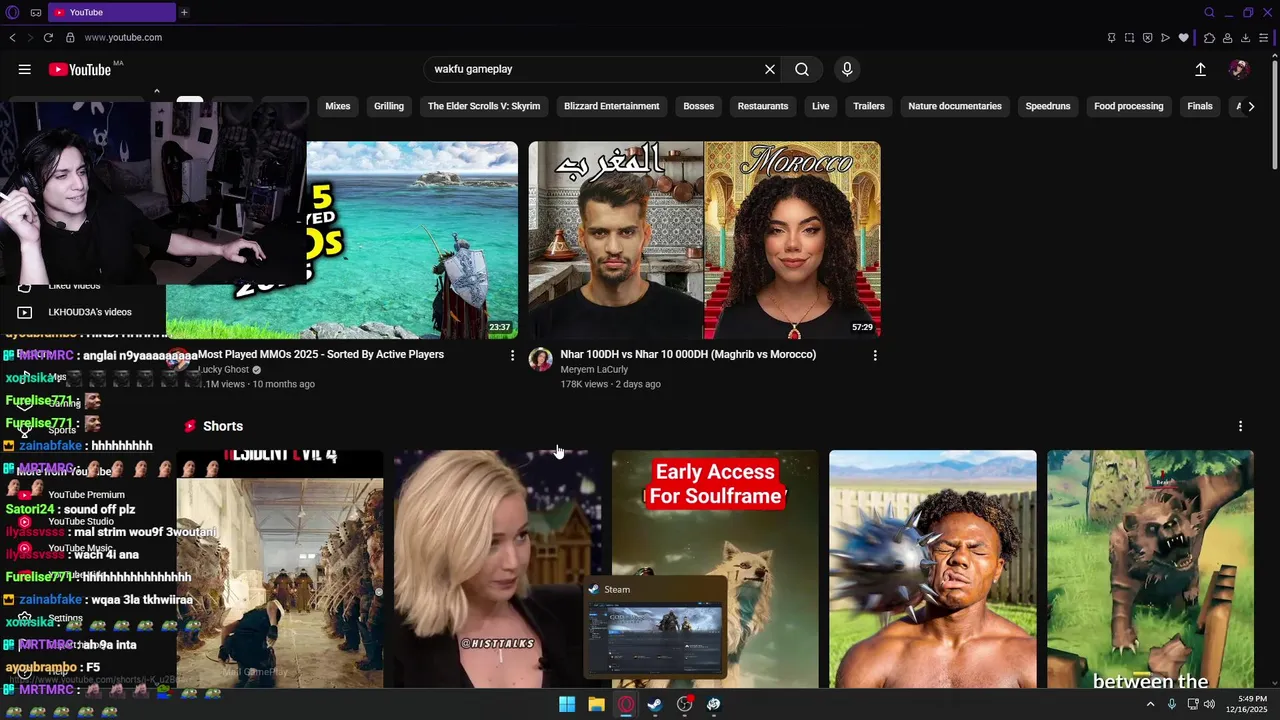This screenshot has height=720, width=1280.
Task: Select The Elder Scrolls V: Skyrim chip
Action: pyautogui.click(x=484, y=106)
